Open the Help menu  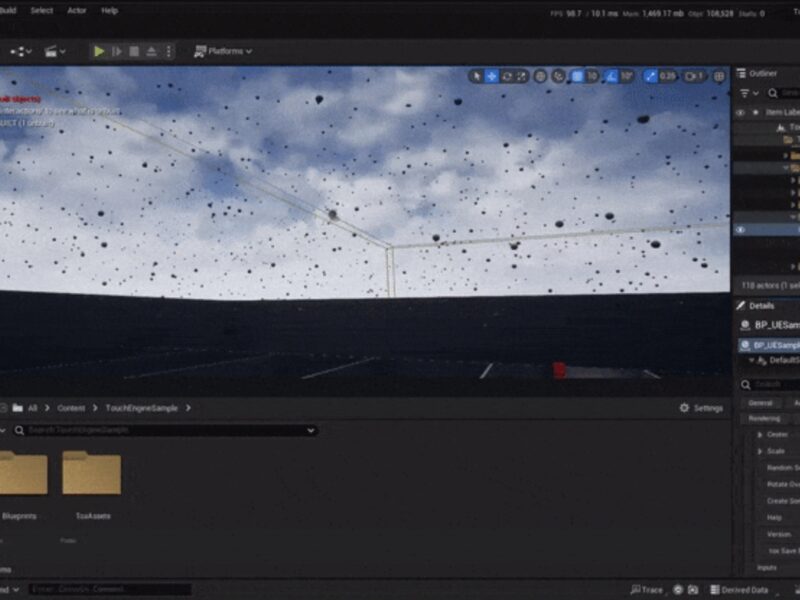click(x=110, y=10)
